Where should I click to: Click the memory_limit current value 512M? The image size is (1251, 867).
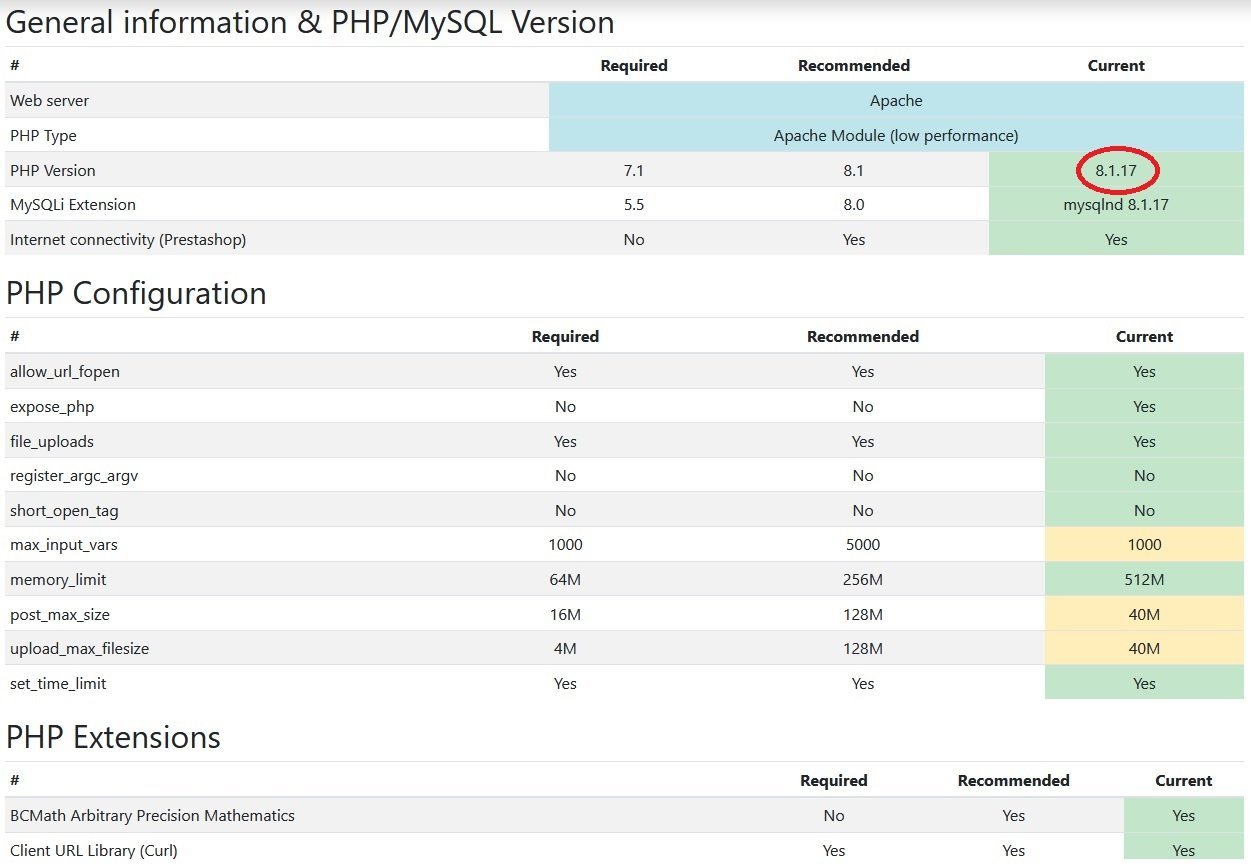point(1144,580)
